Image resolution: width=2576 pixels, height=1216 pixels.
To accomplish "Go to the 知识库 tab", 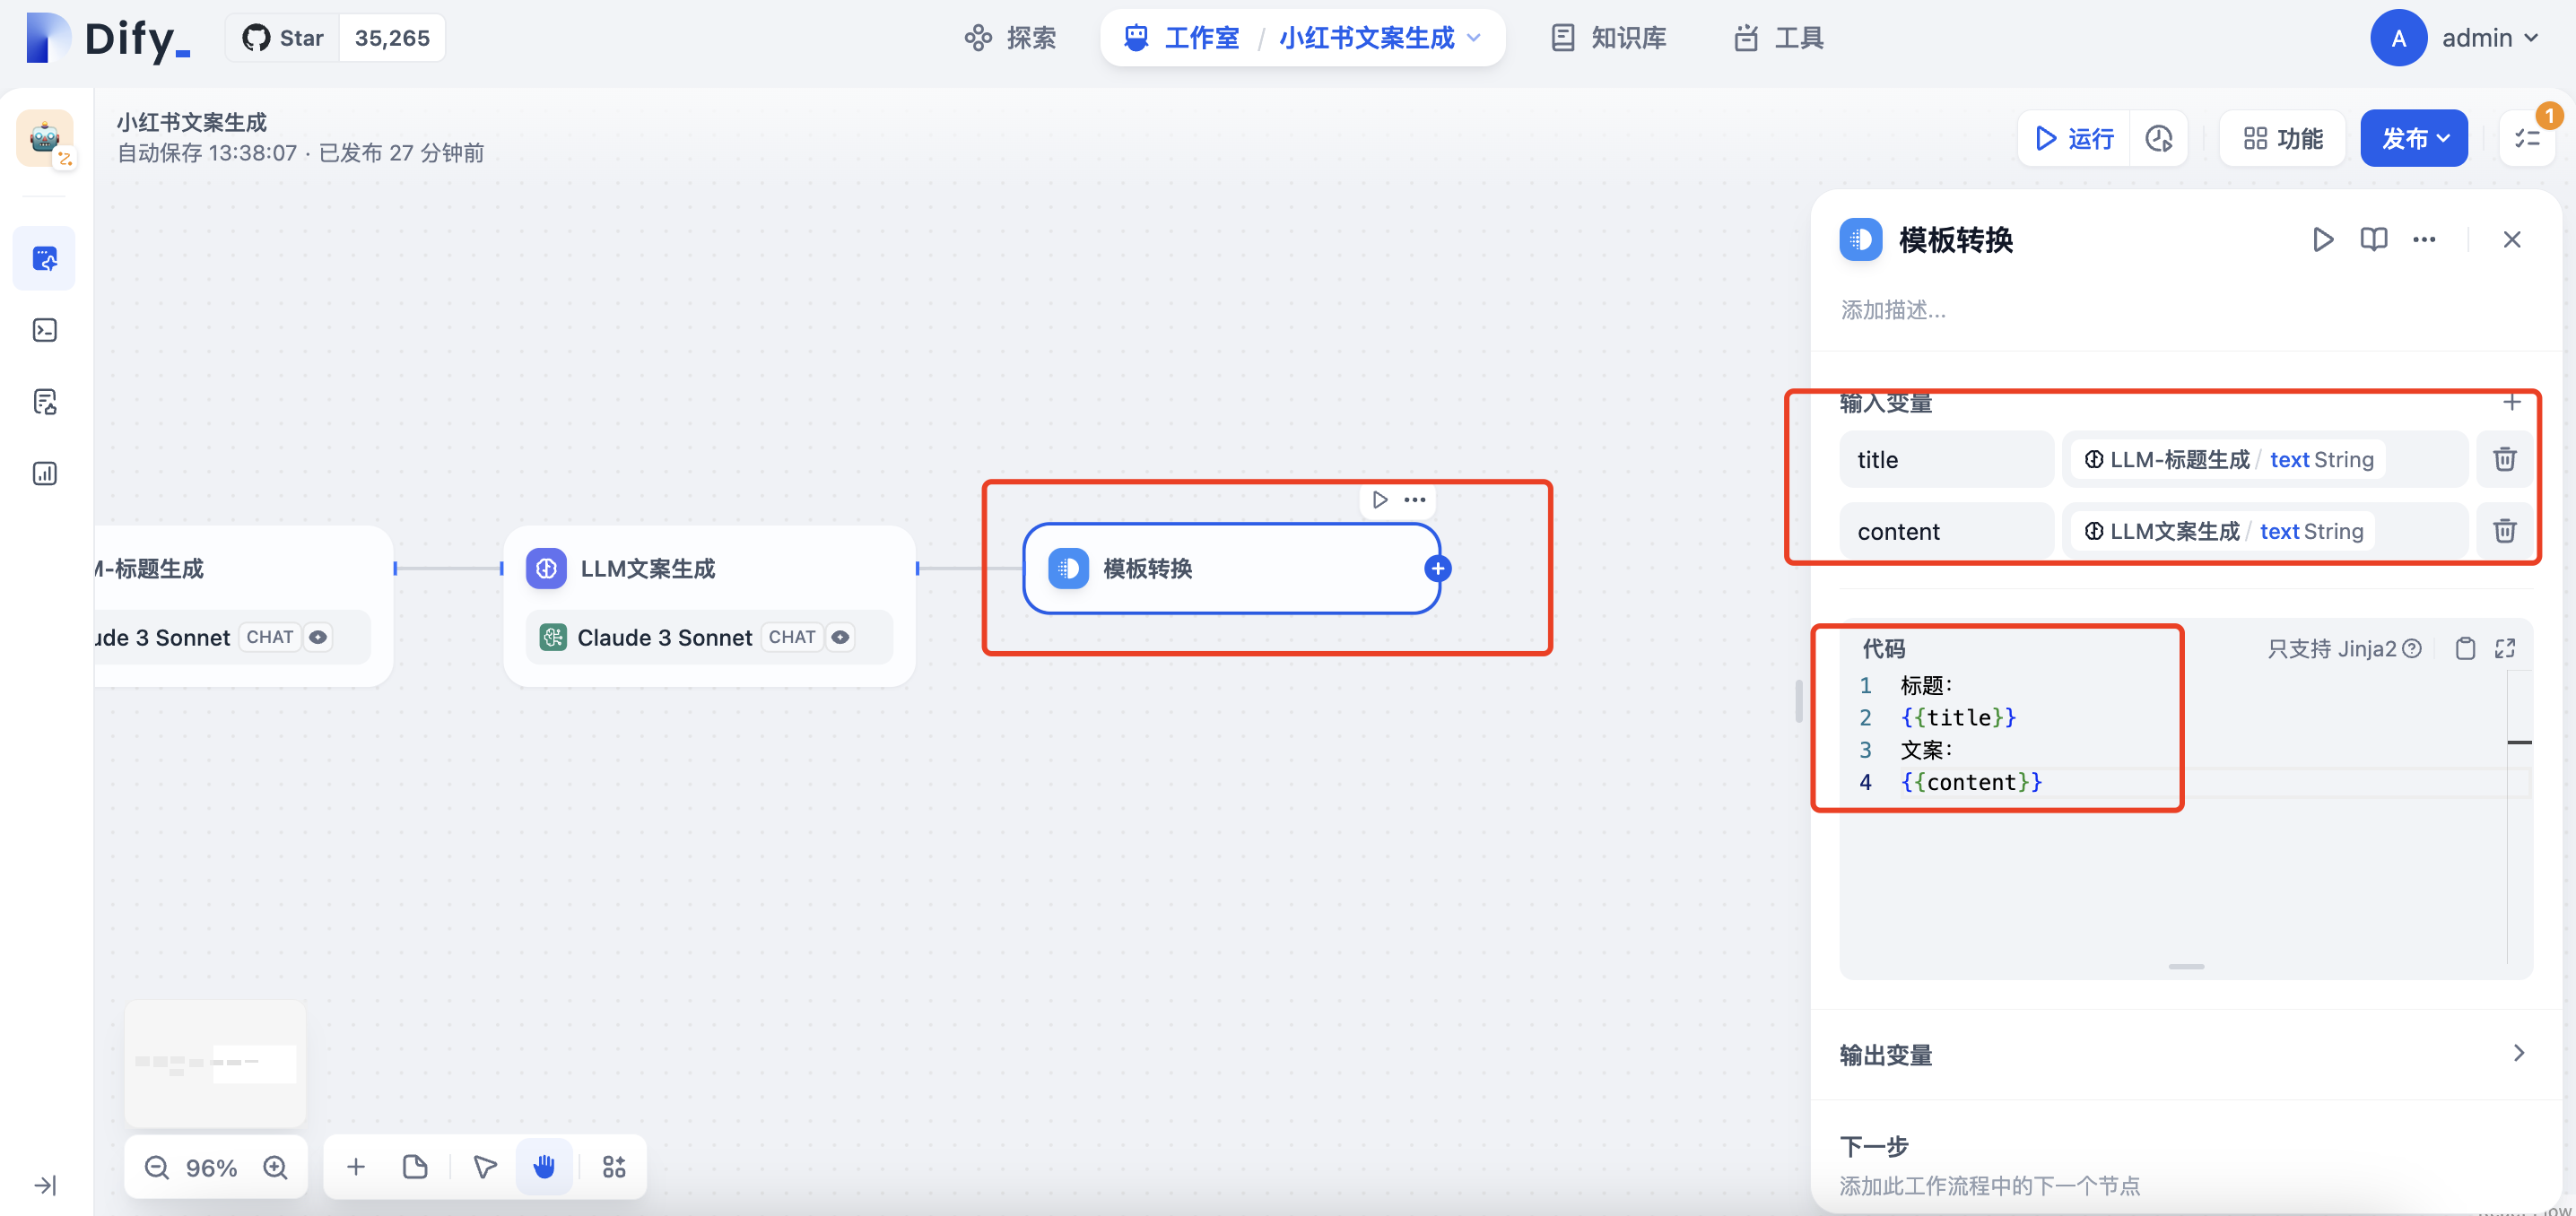I will coord(1608,38).
